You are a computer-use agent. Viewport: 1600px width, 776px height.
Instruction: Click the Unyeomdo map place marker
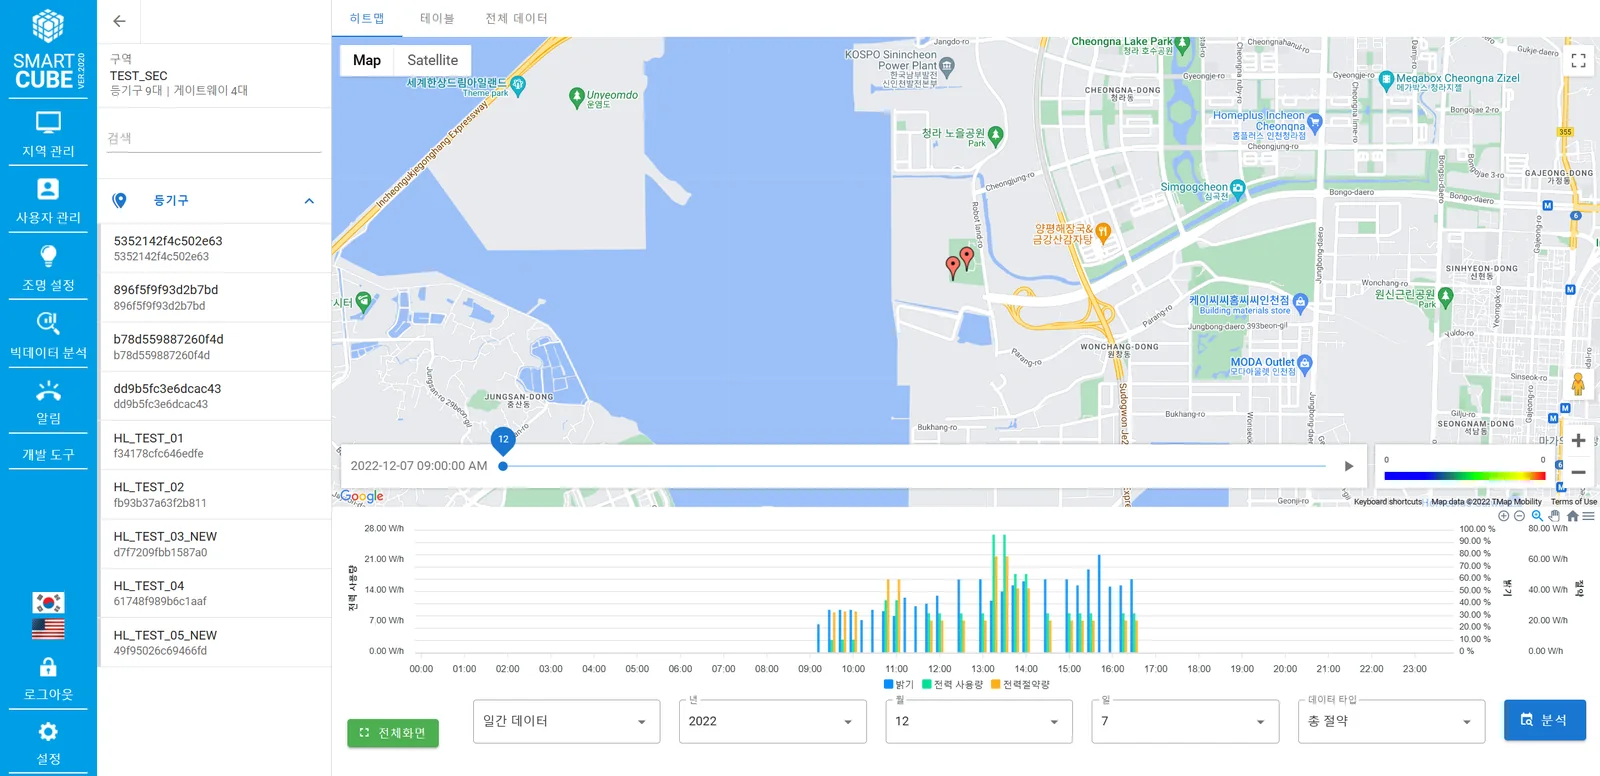coord(576,98)
